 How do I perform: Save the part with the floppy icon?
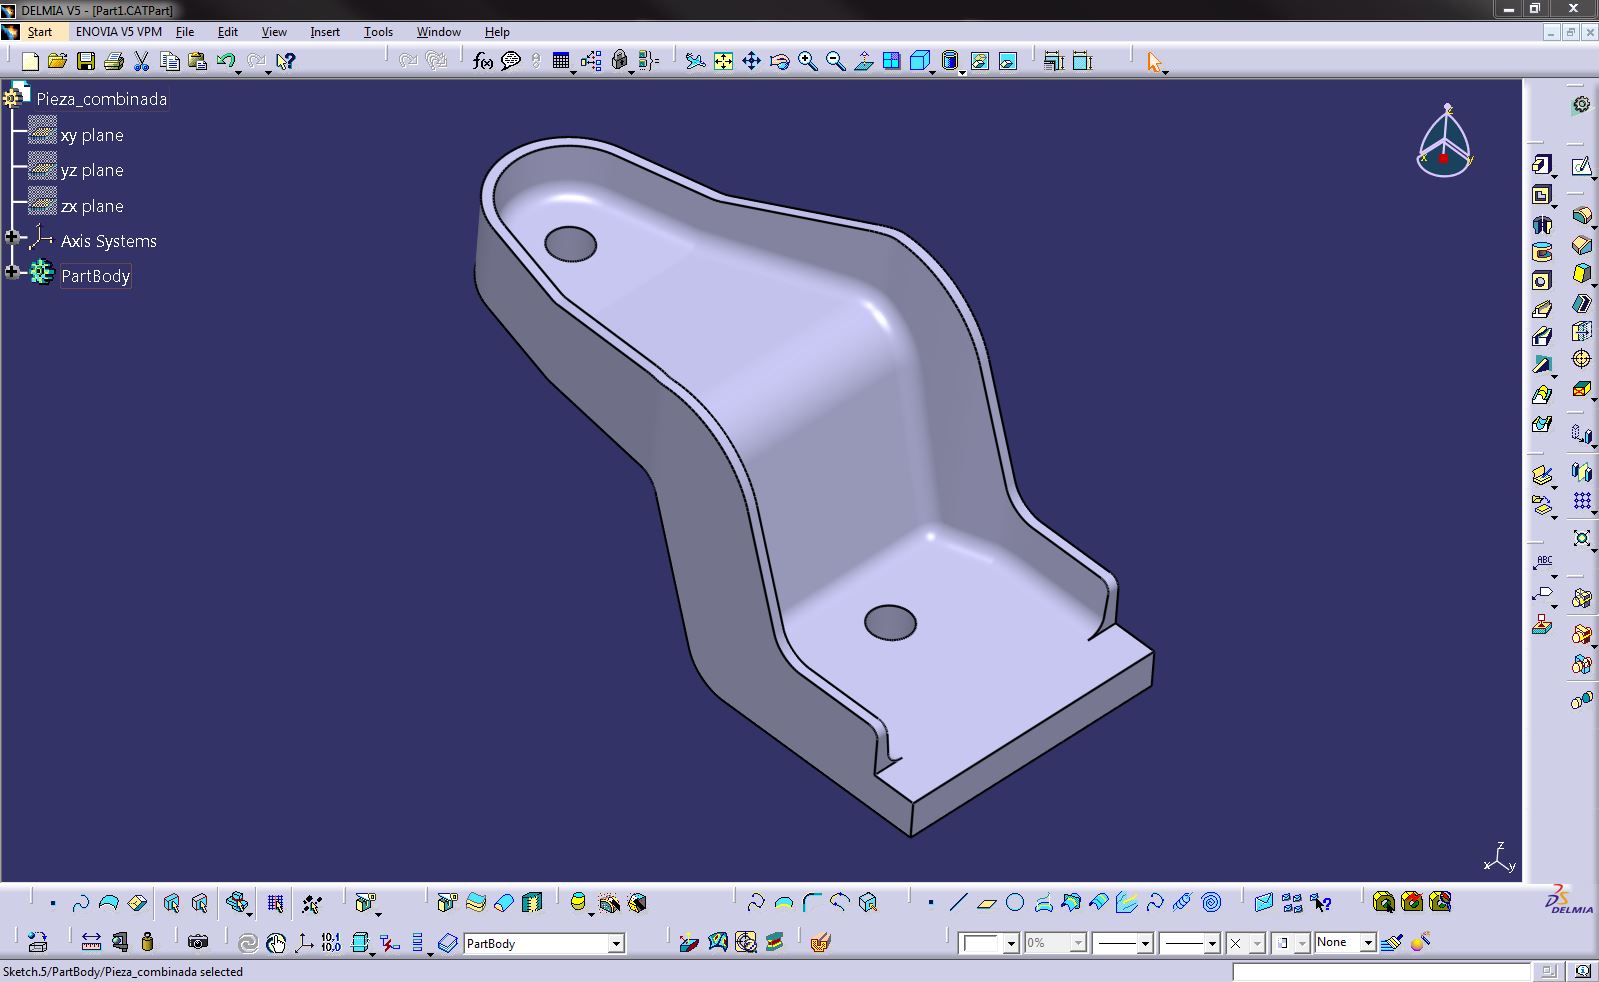pos(86,61)
